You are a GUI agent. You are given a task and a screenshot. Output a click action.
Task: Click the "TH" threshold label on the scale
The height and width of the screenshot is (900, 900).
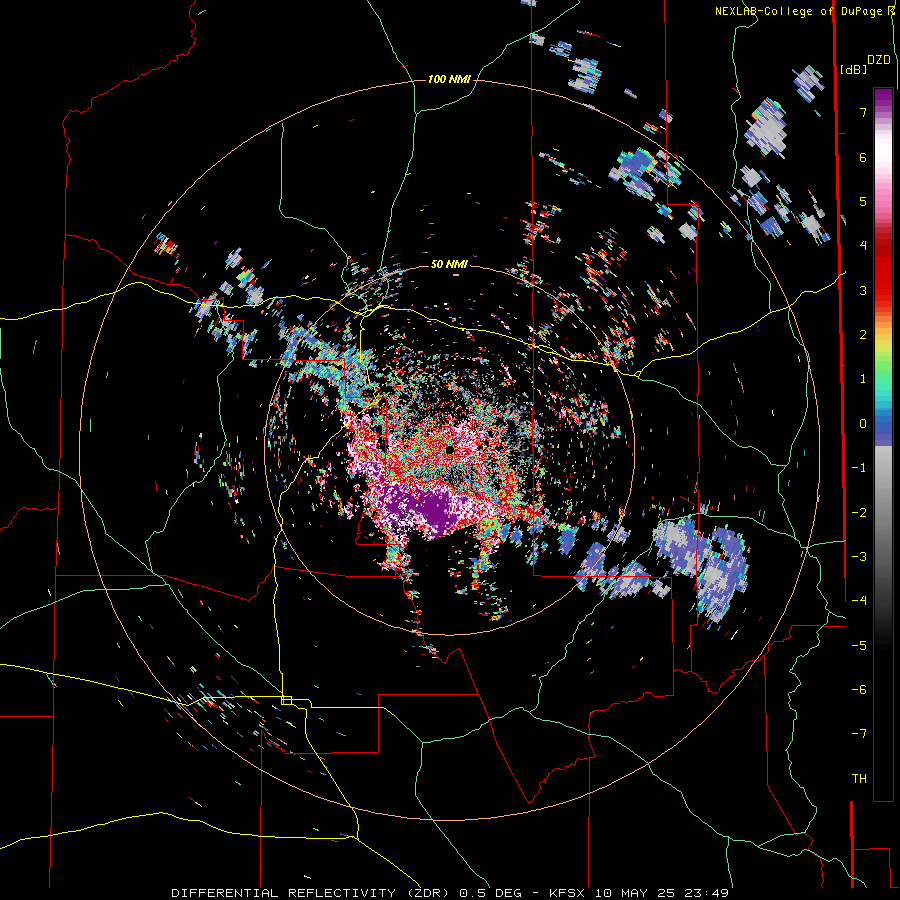click(x=859, y=779)
